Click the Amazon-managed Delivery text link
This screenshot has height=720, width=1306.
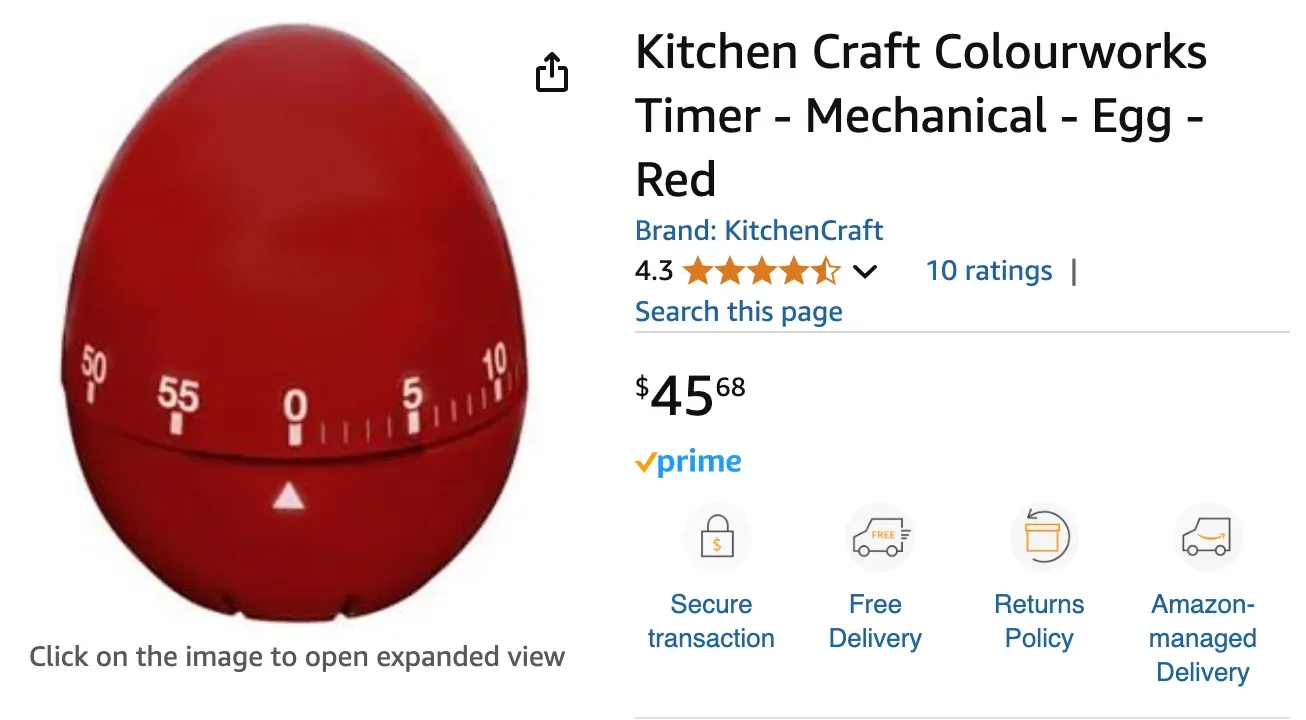tap(1202, 638)
